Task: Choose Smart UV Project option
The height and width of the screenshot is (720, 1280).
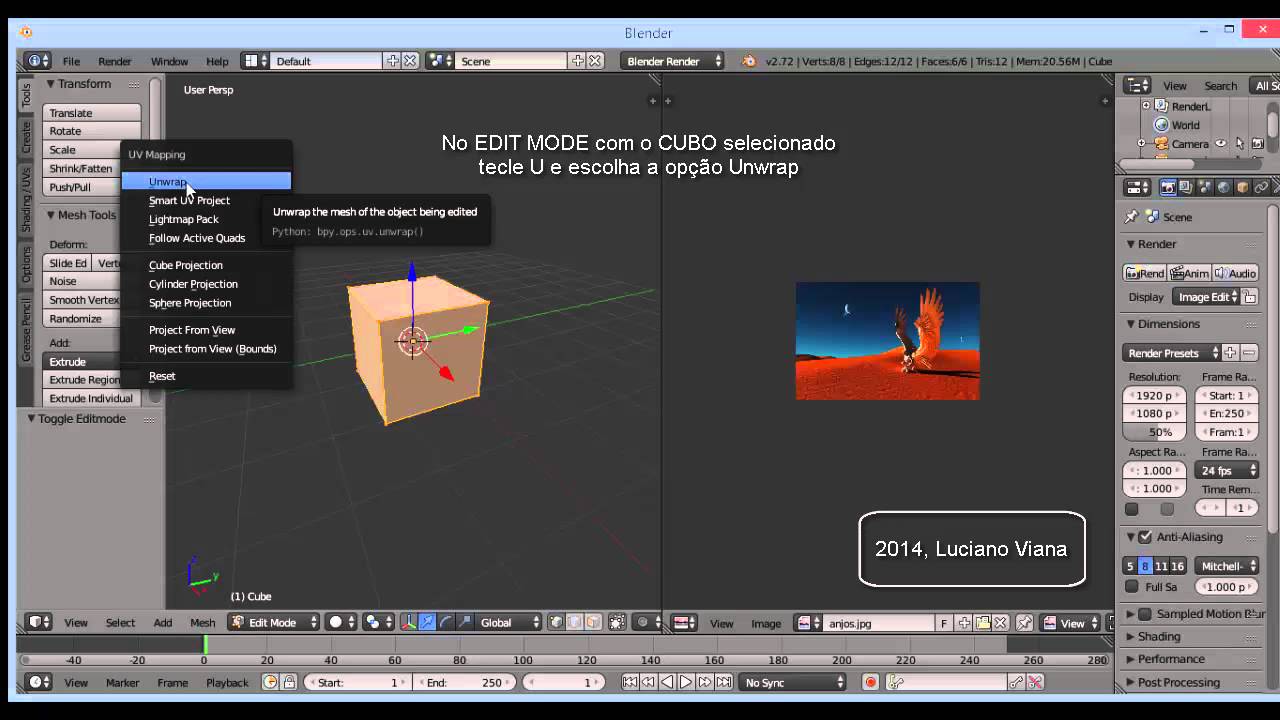Action: click(x=206, y=200)
